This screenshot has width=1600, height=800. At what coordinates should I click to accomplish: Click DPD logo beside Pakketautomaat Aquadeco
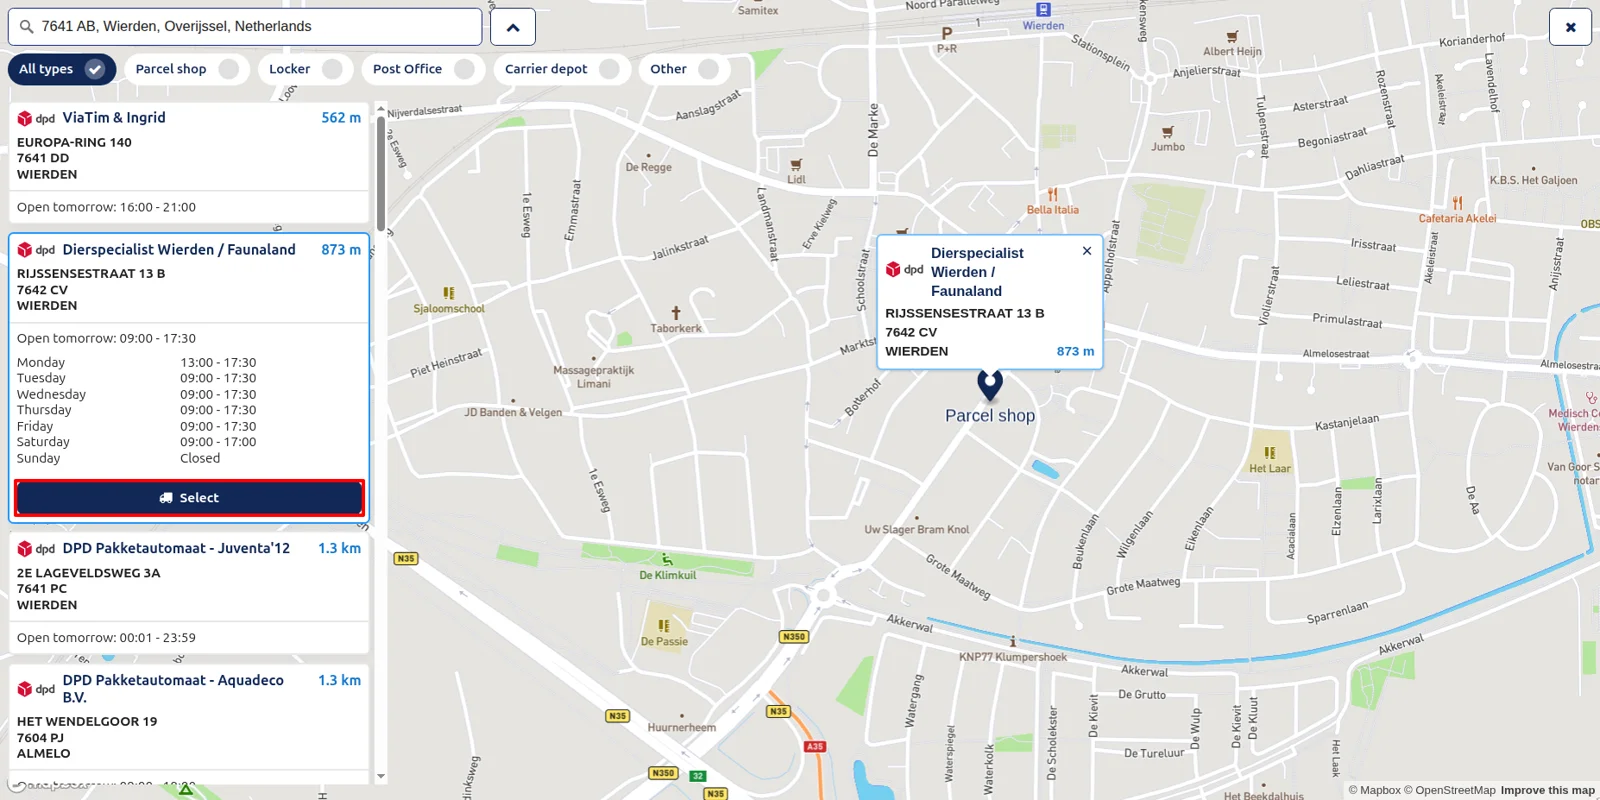pos(36,689)
